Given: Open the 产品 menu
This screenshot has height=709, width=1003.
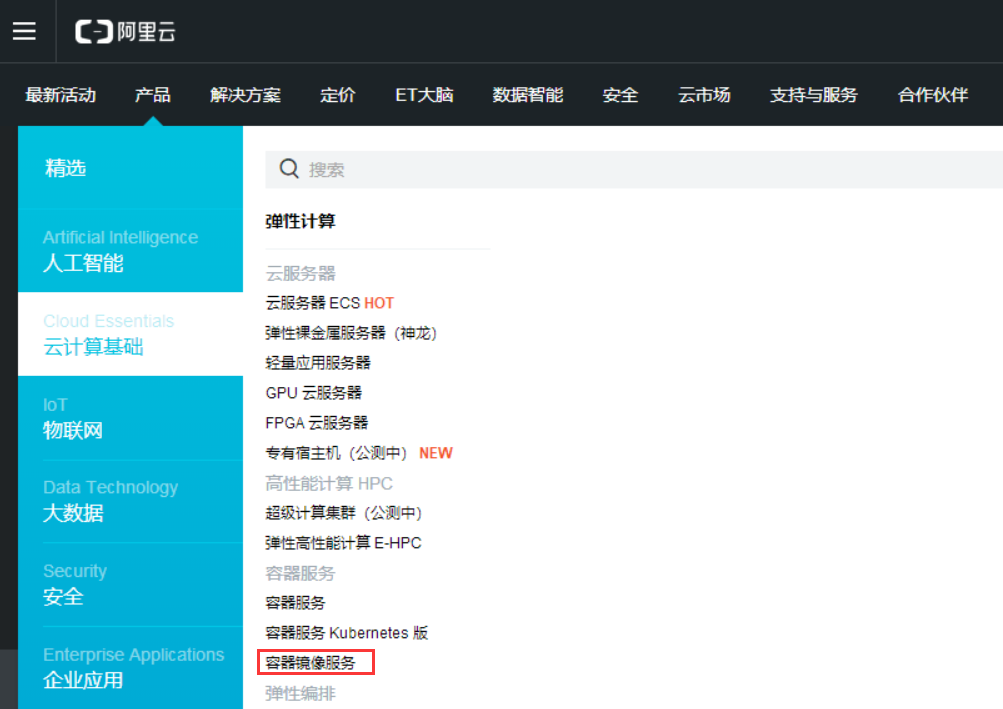Looking at the screenshot, I should 153,95.
